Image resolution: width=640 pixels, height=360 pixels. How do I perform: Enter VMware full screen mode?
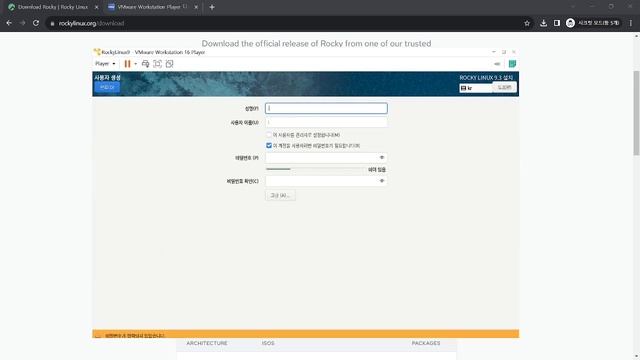[x=158, y=64]
